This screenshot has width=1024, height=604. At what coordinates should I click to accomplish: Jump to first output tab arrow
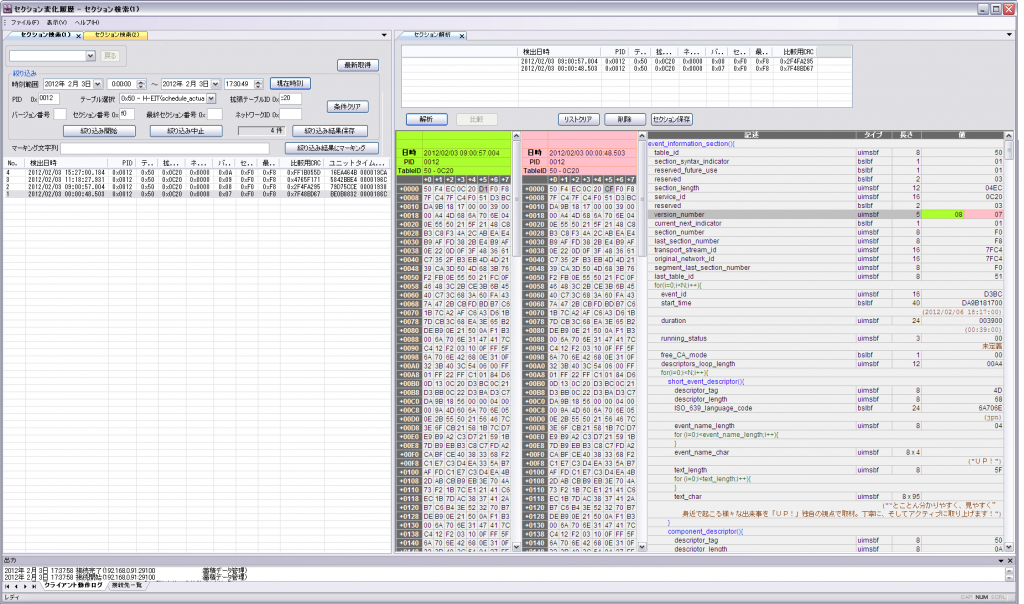[x=7, y=586]
